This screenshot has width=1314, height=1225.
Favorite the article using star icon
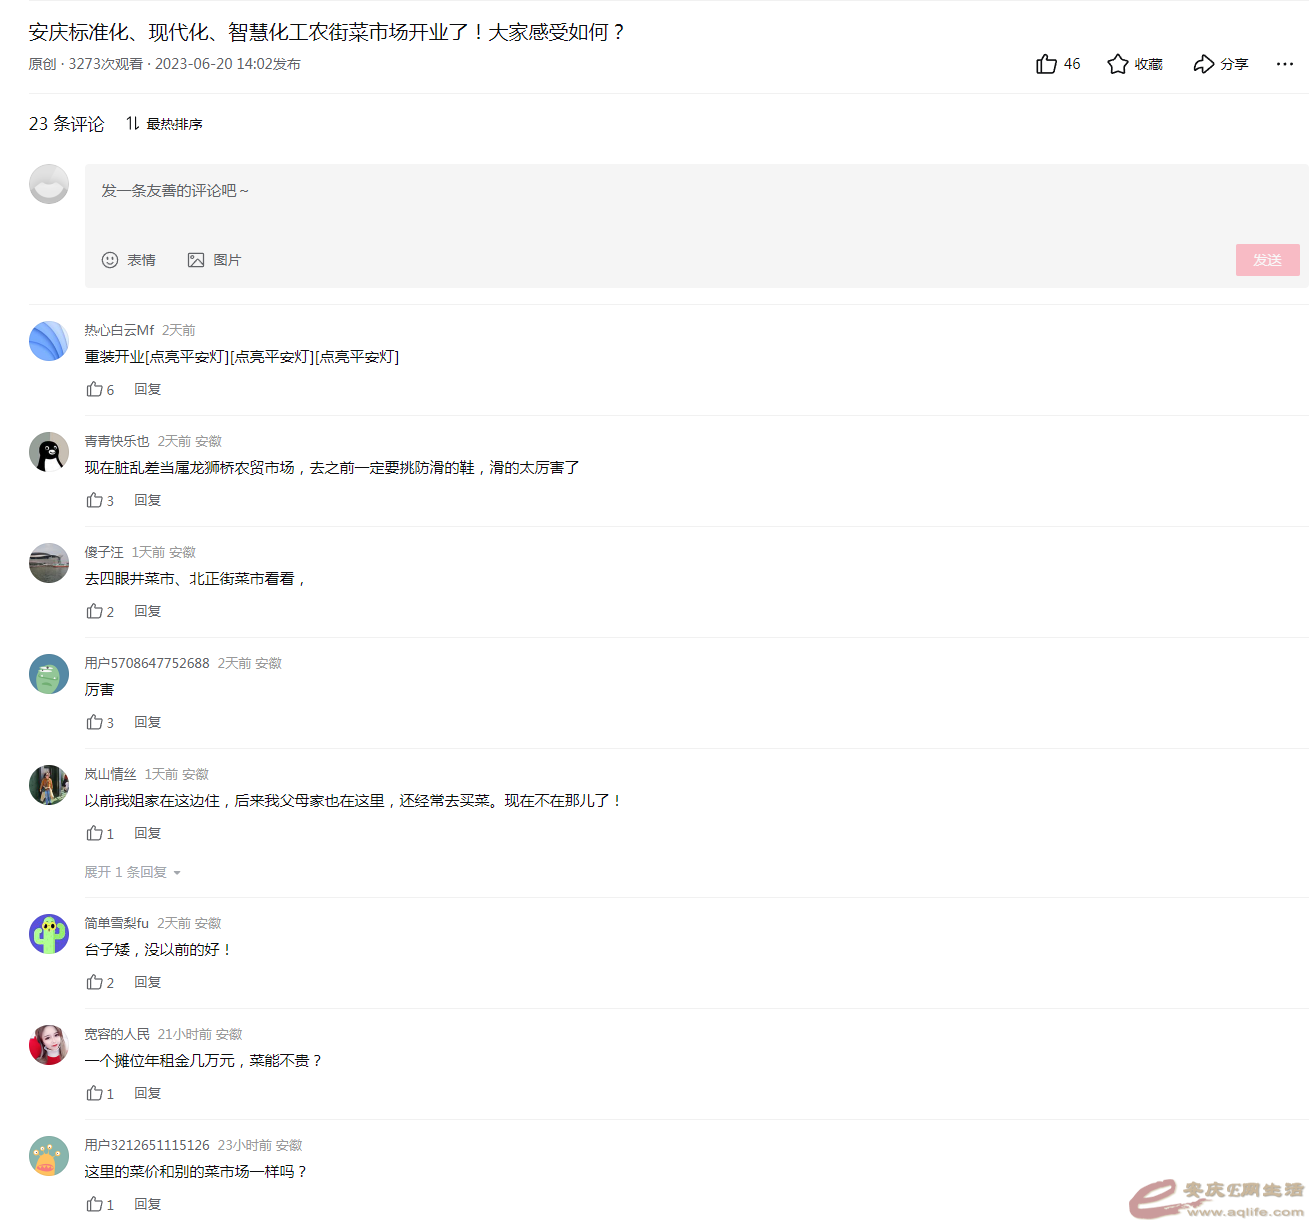[1135, 64]
